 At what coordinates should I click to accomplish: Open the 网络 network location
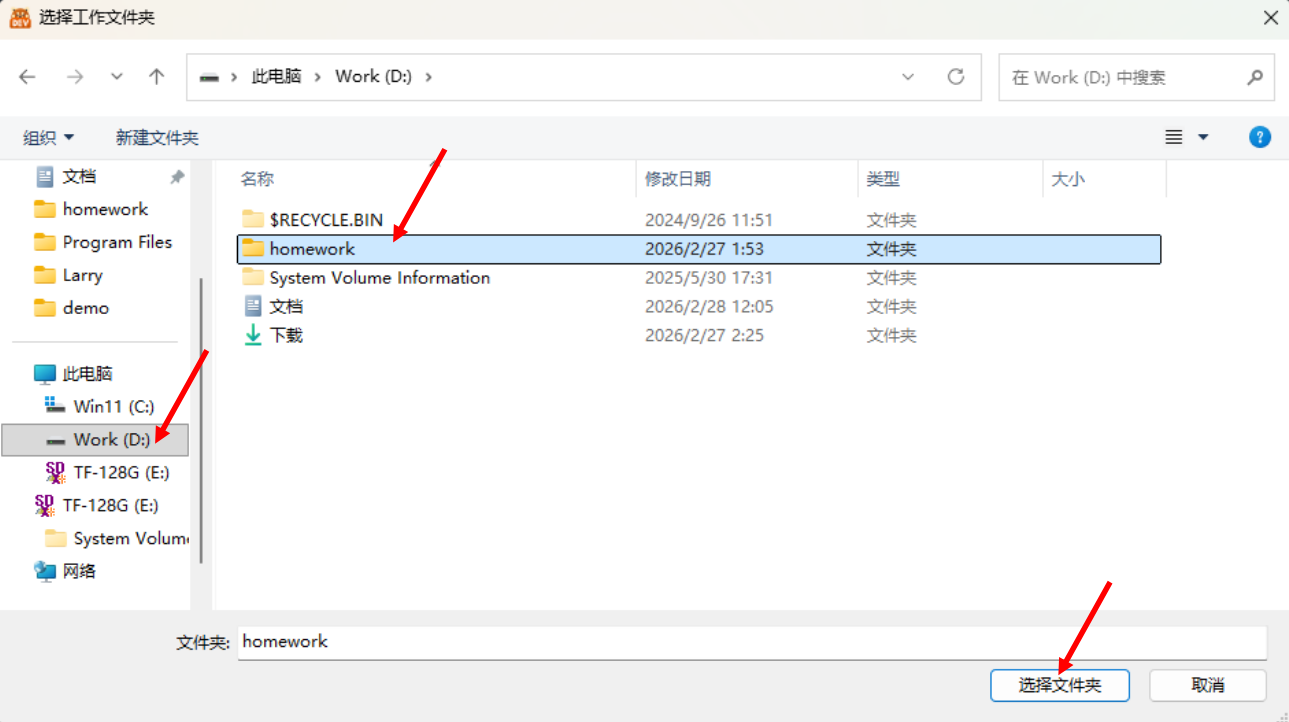[x=79, y=571]
